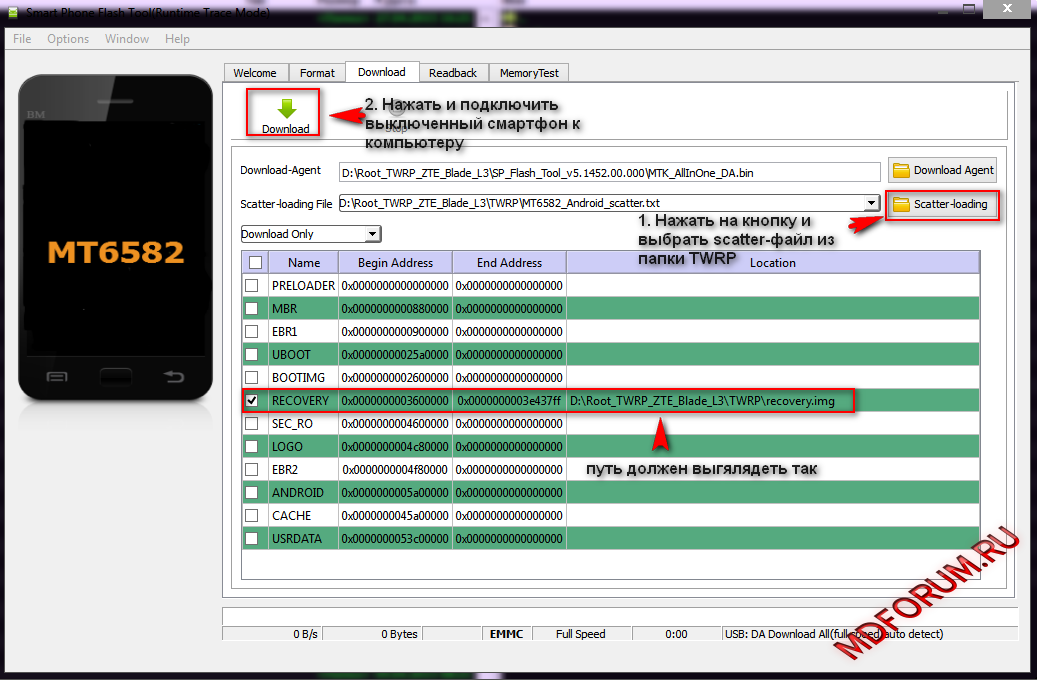Click the Scatter-loading folder icon

(901, 204)
